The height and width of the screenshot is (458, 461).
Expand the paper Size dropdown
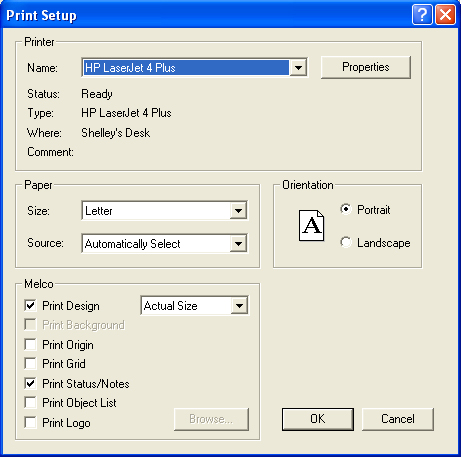tap(238, 211)
